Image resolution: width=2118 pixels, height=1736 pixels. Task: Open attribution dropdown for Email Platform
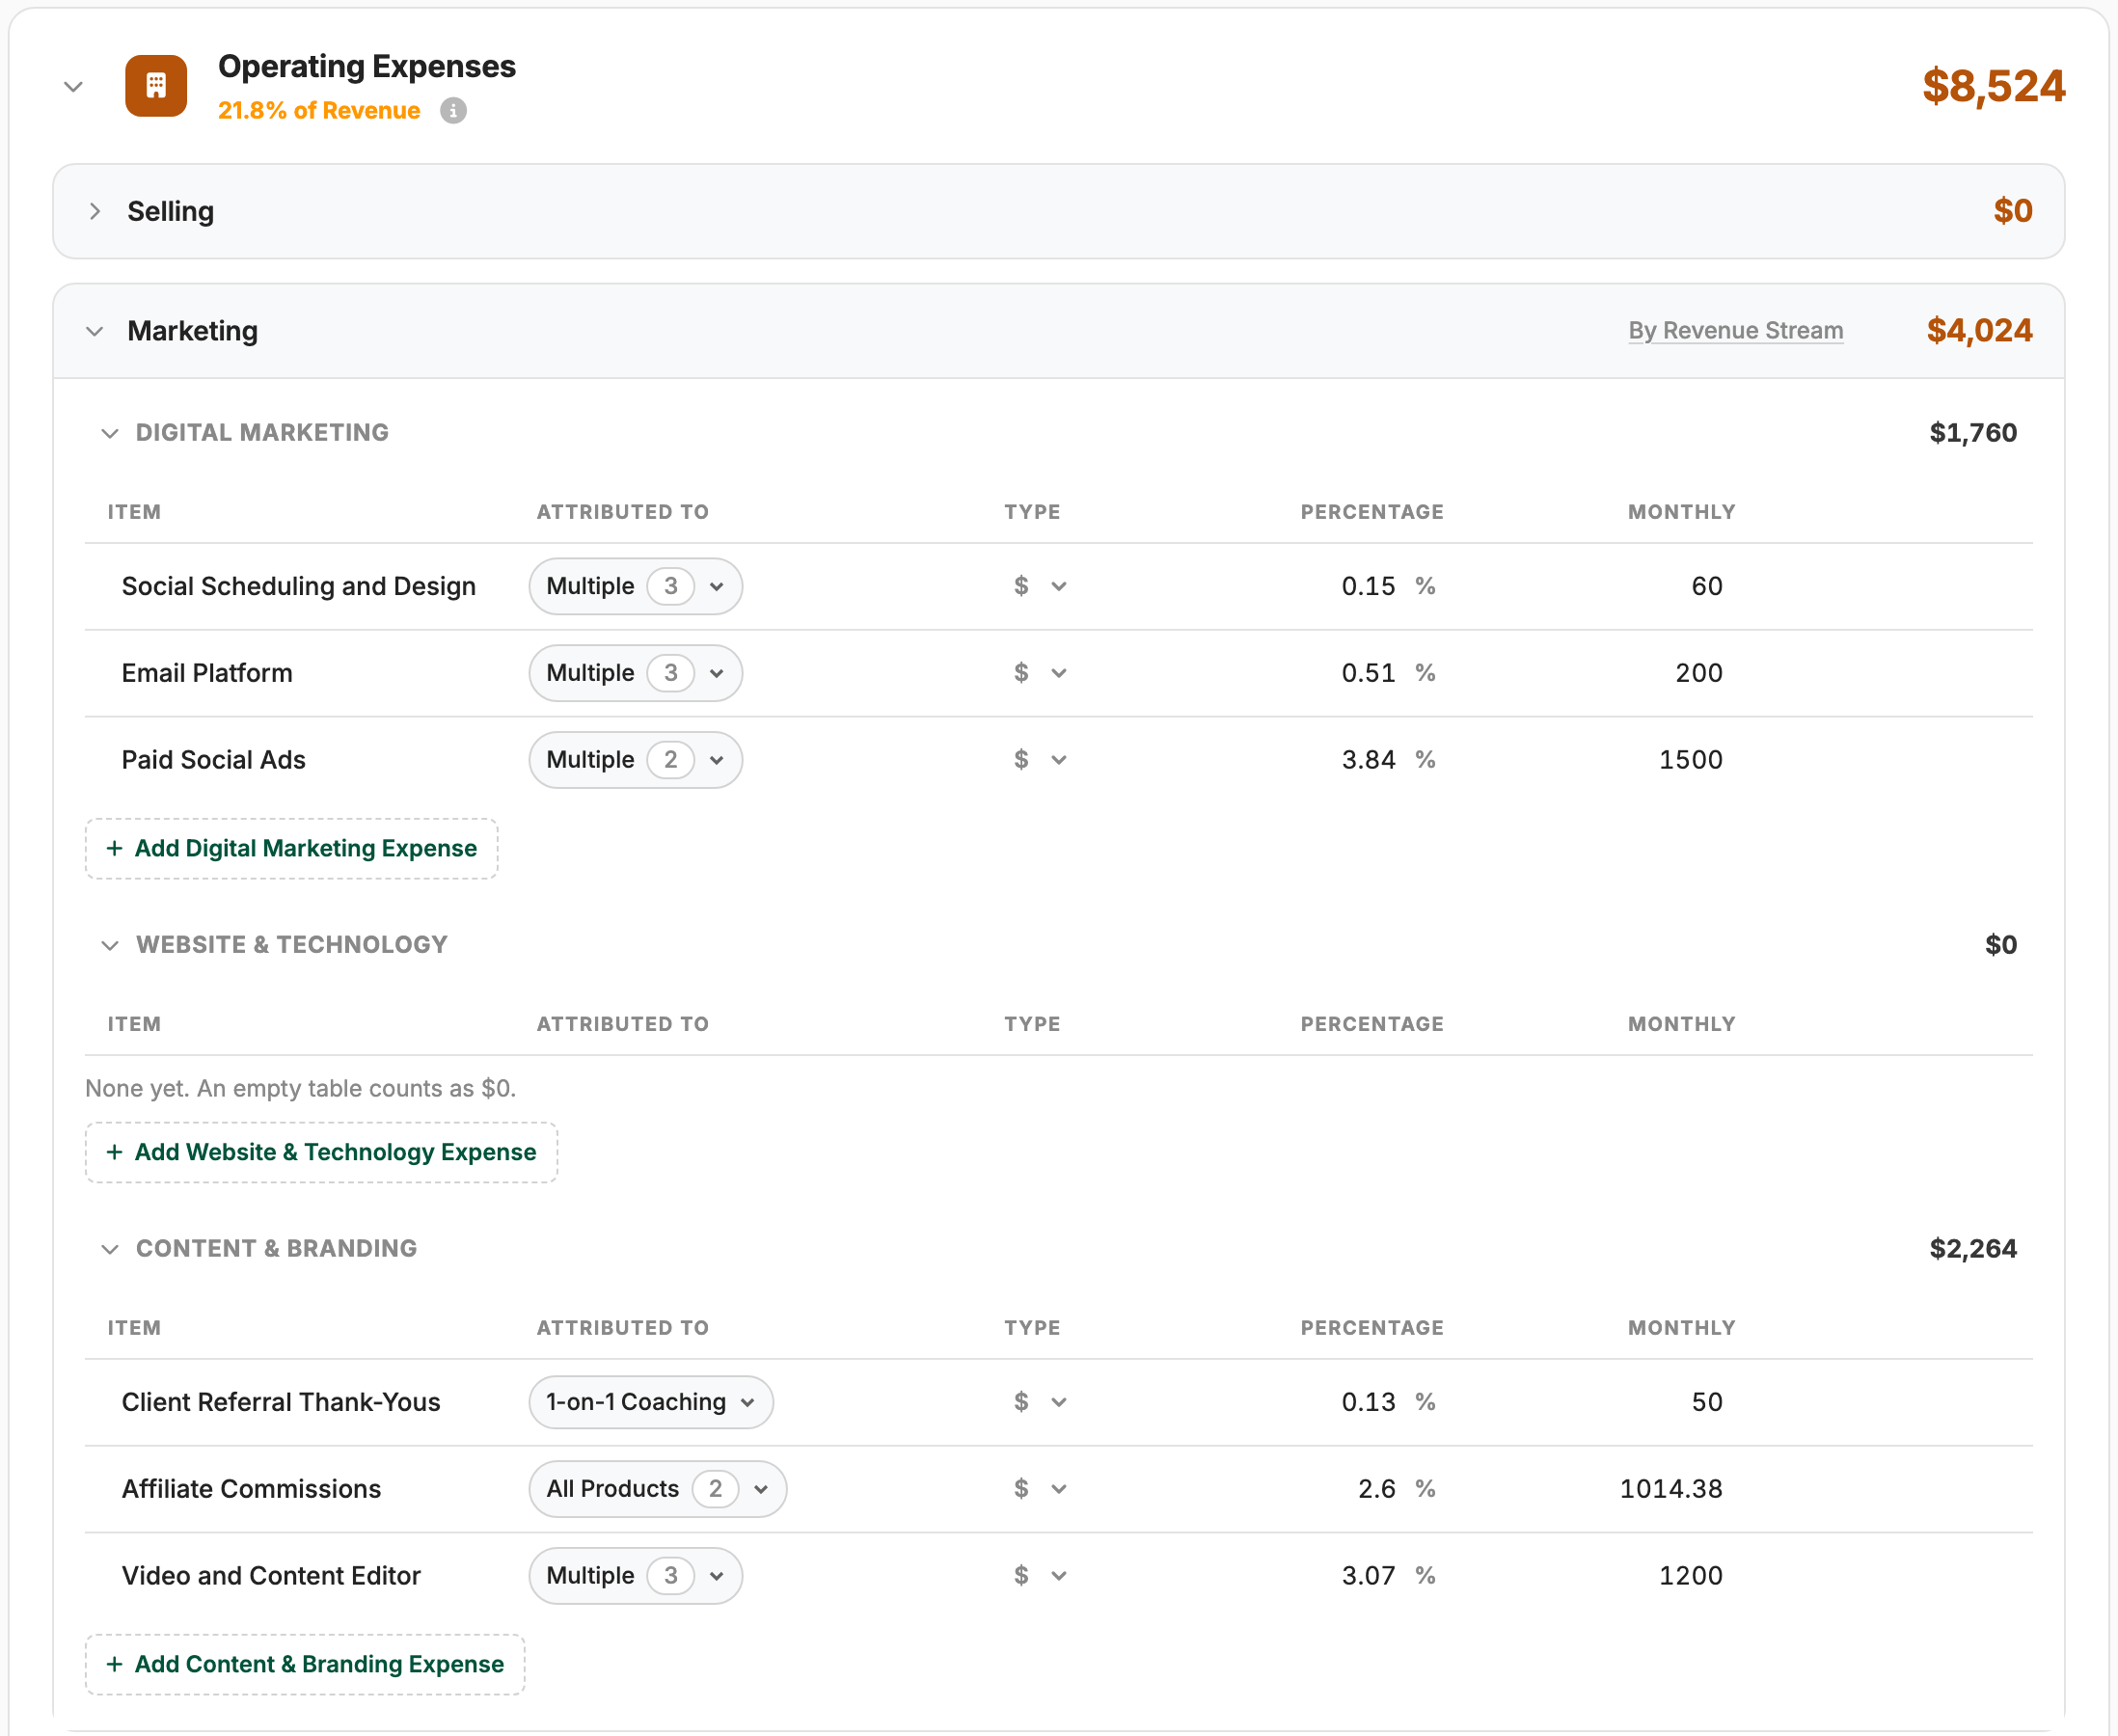635,673
